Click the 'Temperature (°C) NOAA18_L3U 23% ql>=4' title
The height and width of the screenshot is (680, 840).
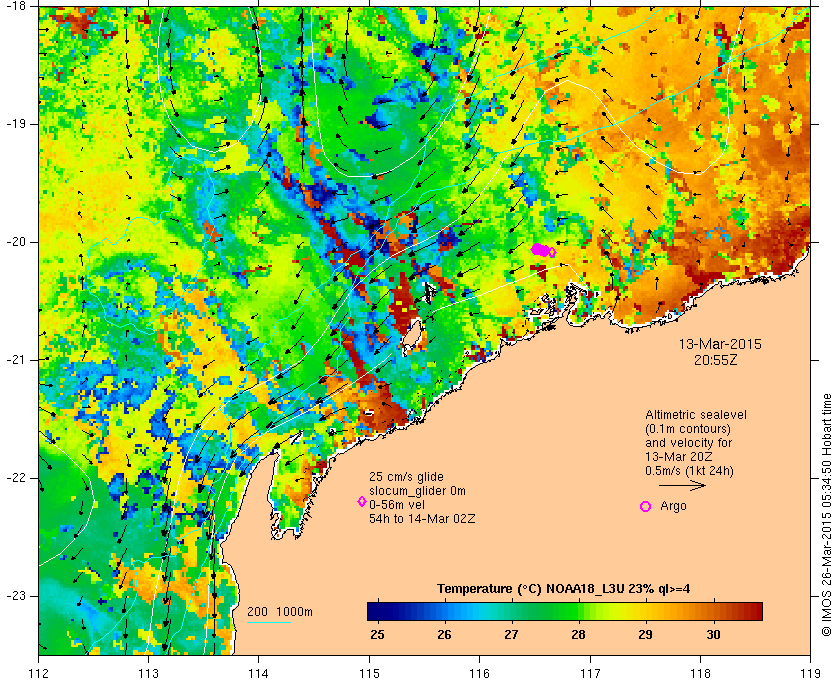pyautogui.click(x=564, y=588)
